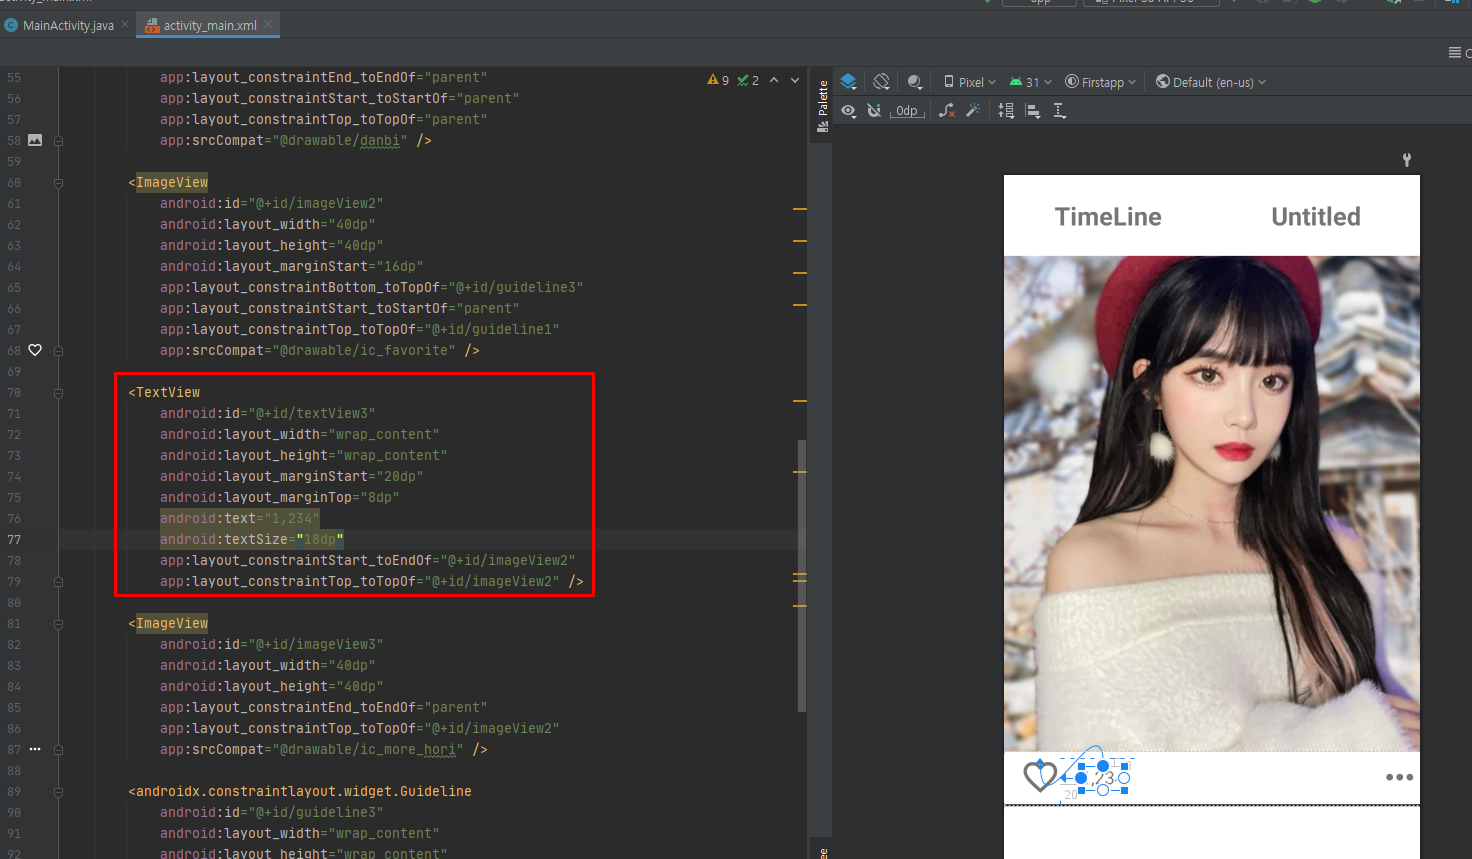Collapse TextView block at line 70
Viewport: 1472px width, 859px height.
pyautogui.click(x=58, y=393)
